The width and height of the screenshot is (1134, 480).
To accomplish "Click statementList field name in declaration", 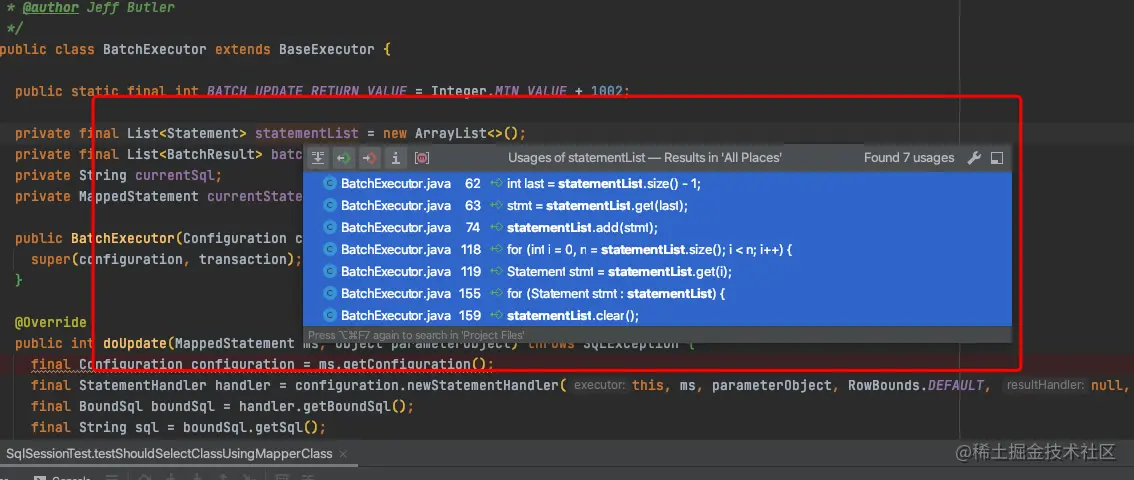I will coord(307,133).
